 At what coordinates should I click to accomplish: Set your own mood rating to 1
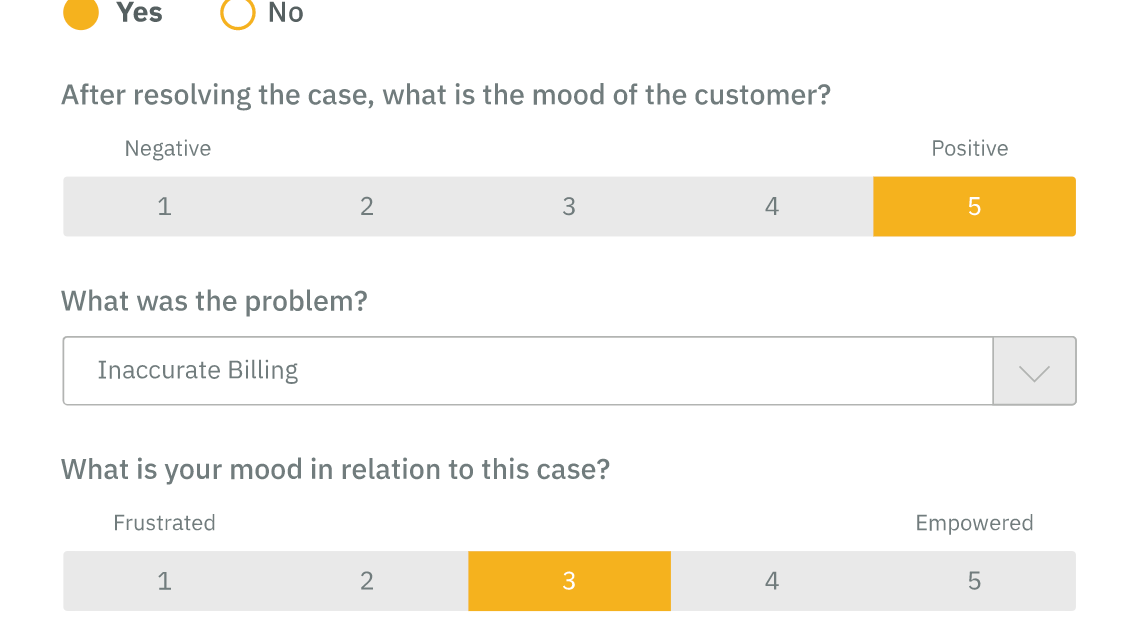point(164,581)
